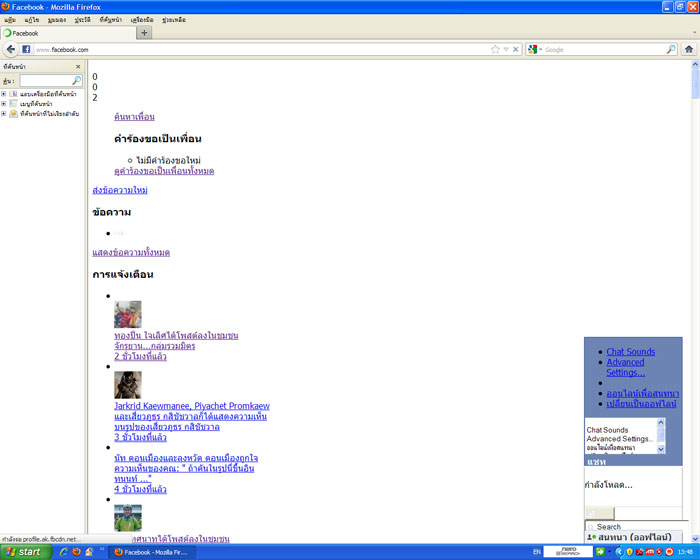The width and height of the screenshot is (700, 560).
Task: Open the Tools menu (sixth item)
Action: coord(142,20)
